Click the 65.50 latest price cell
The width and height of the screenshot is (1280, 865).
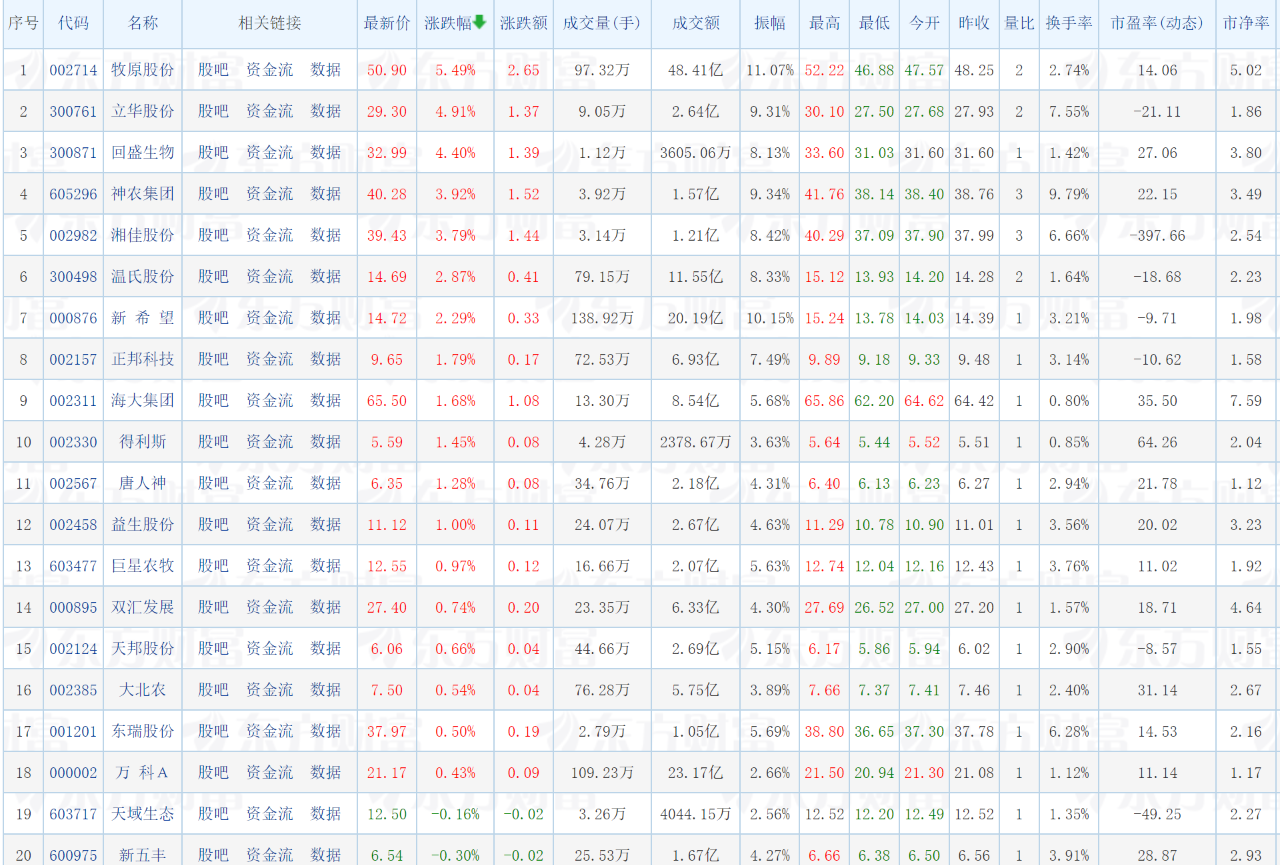[x=387, y=400]
